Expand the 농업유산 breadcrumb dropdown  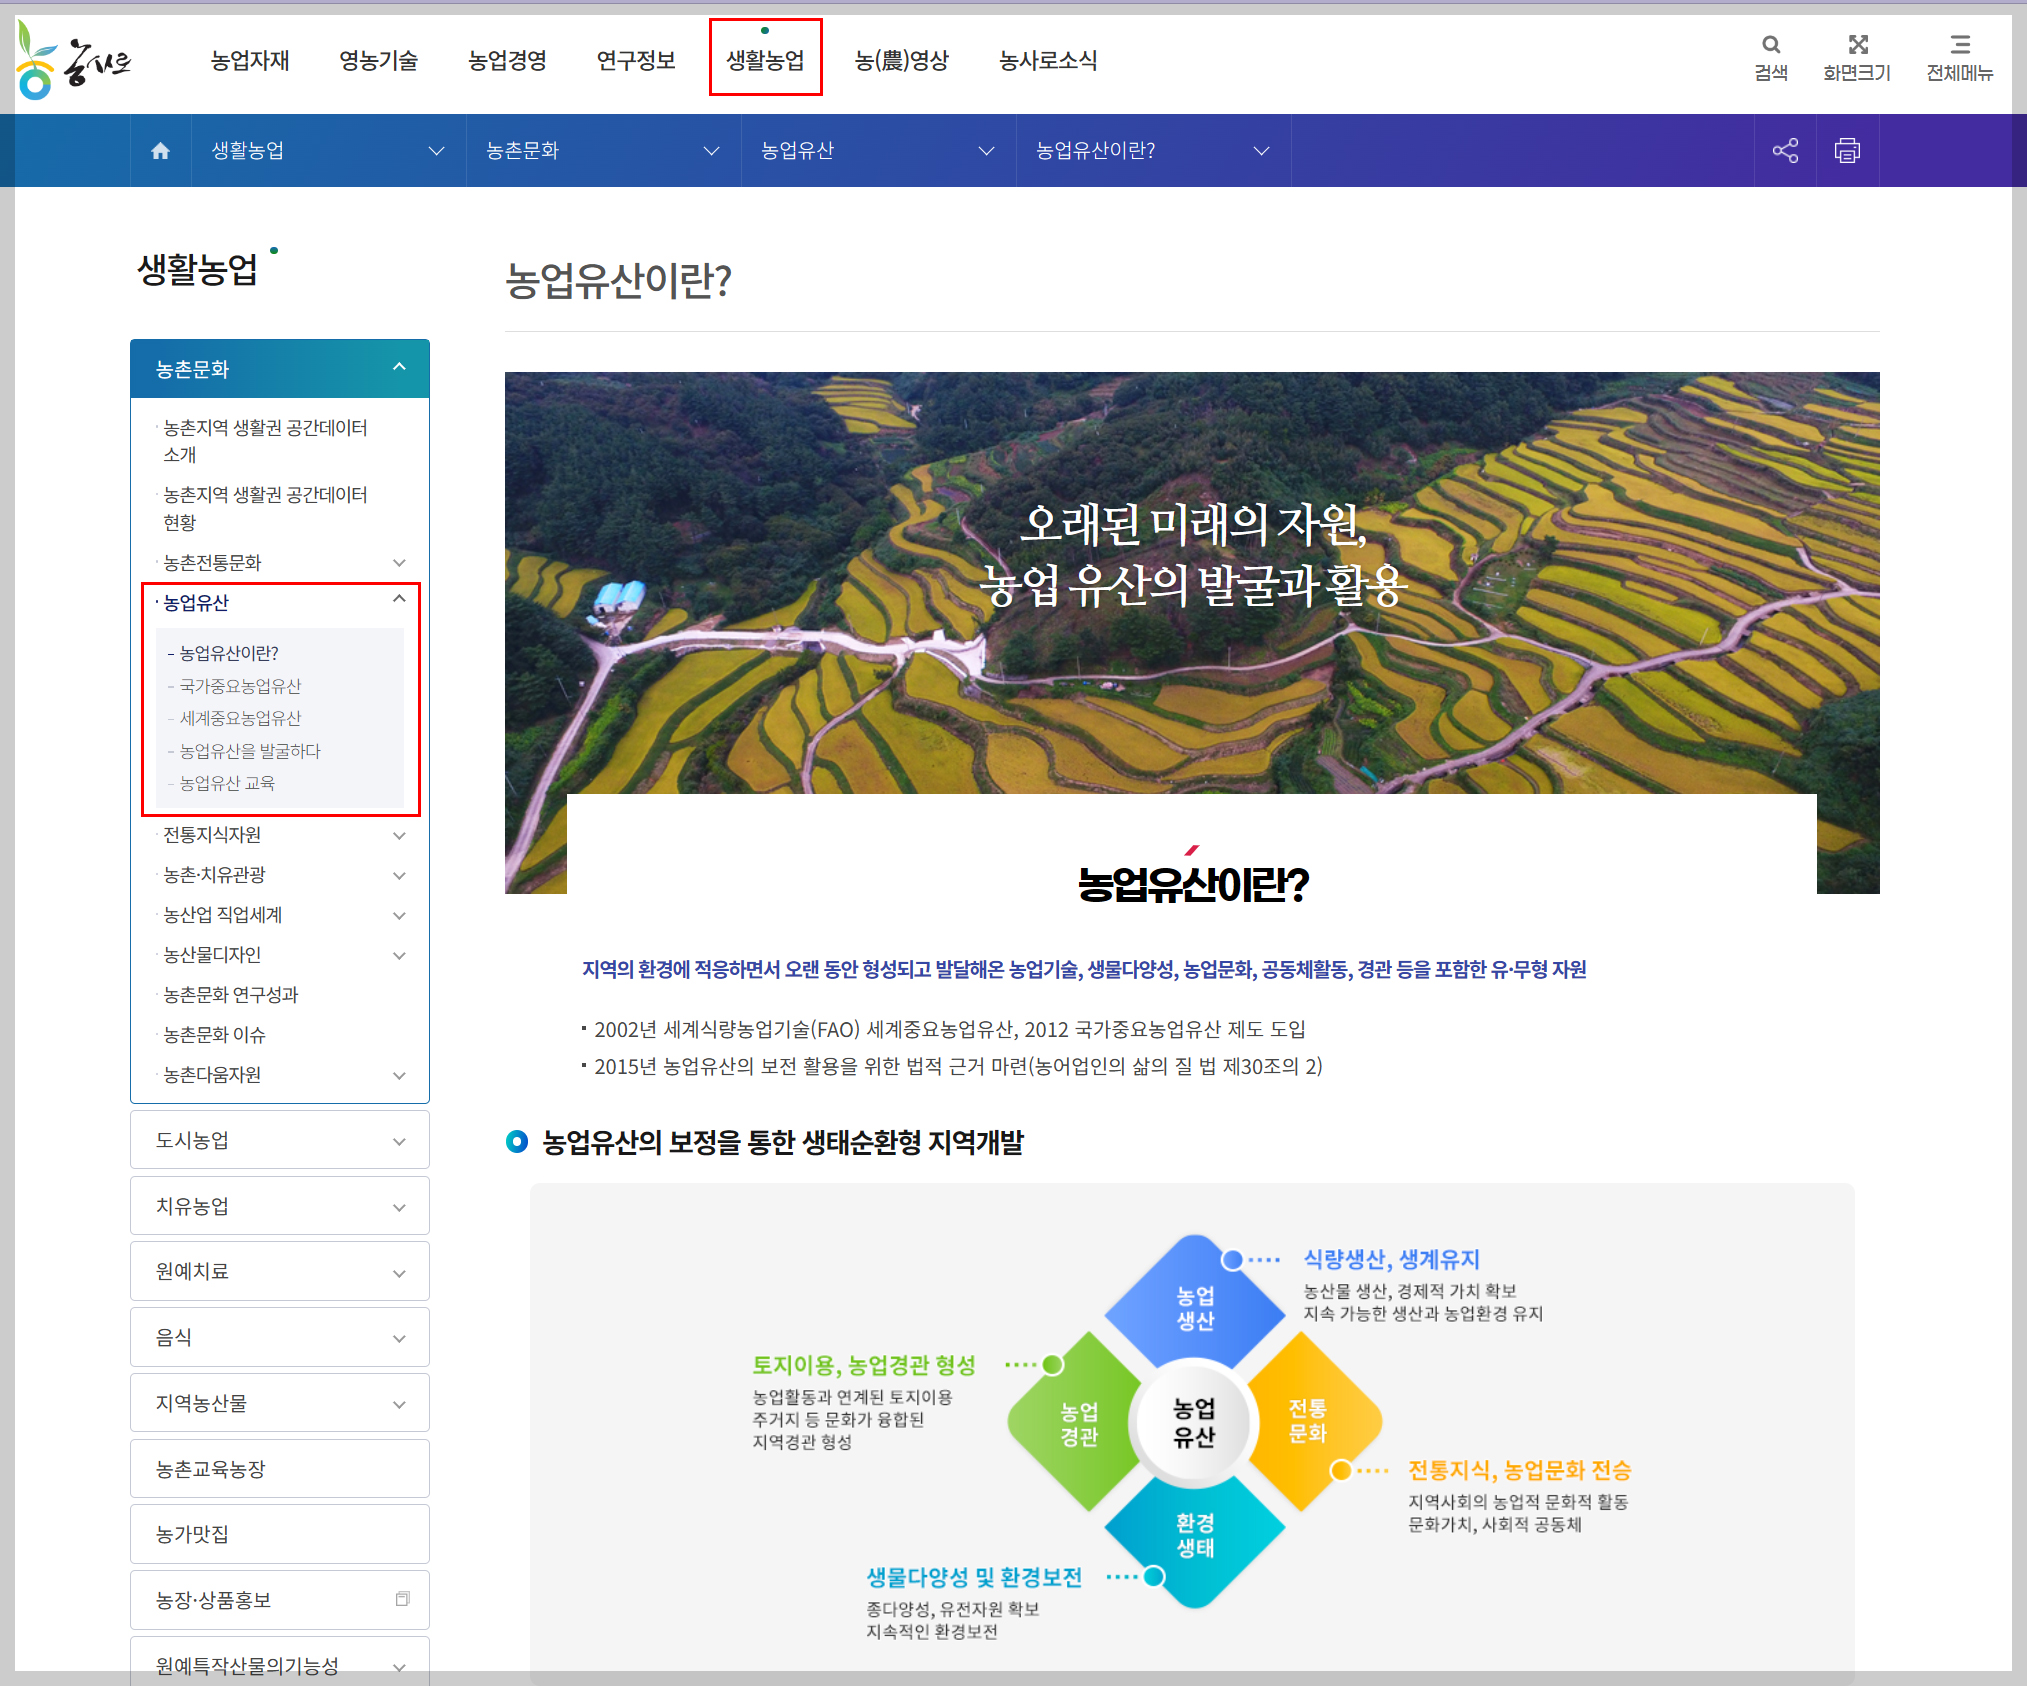pyautogui.click(x=878, y=151)
